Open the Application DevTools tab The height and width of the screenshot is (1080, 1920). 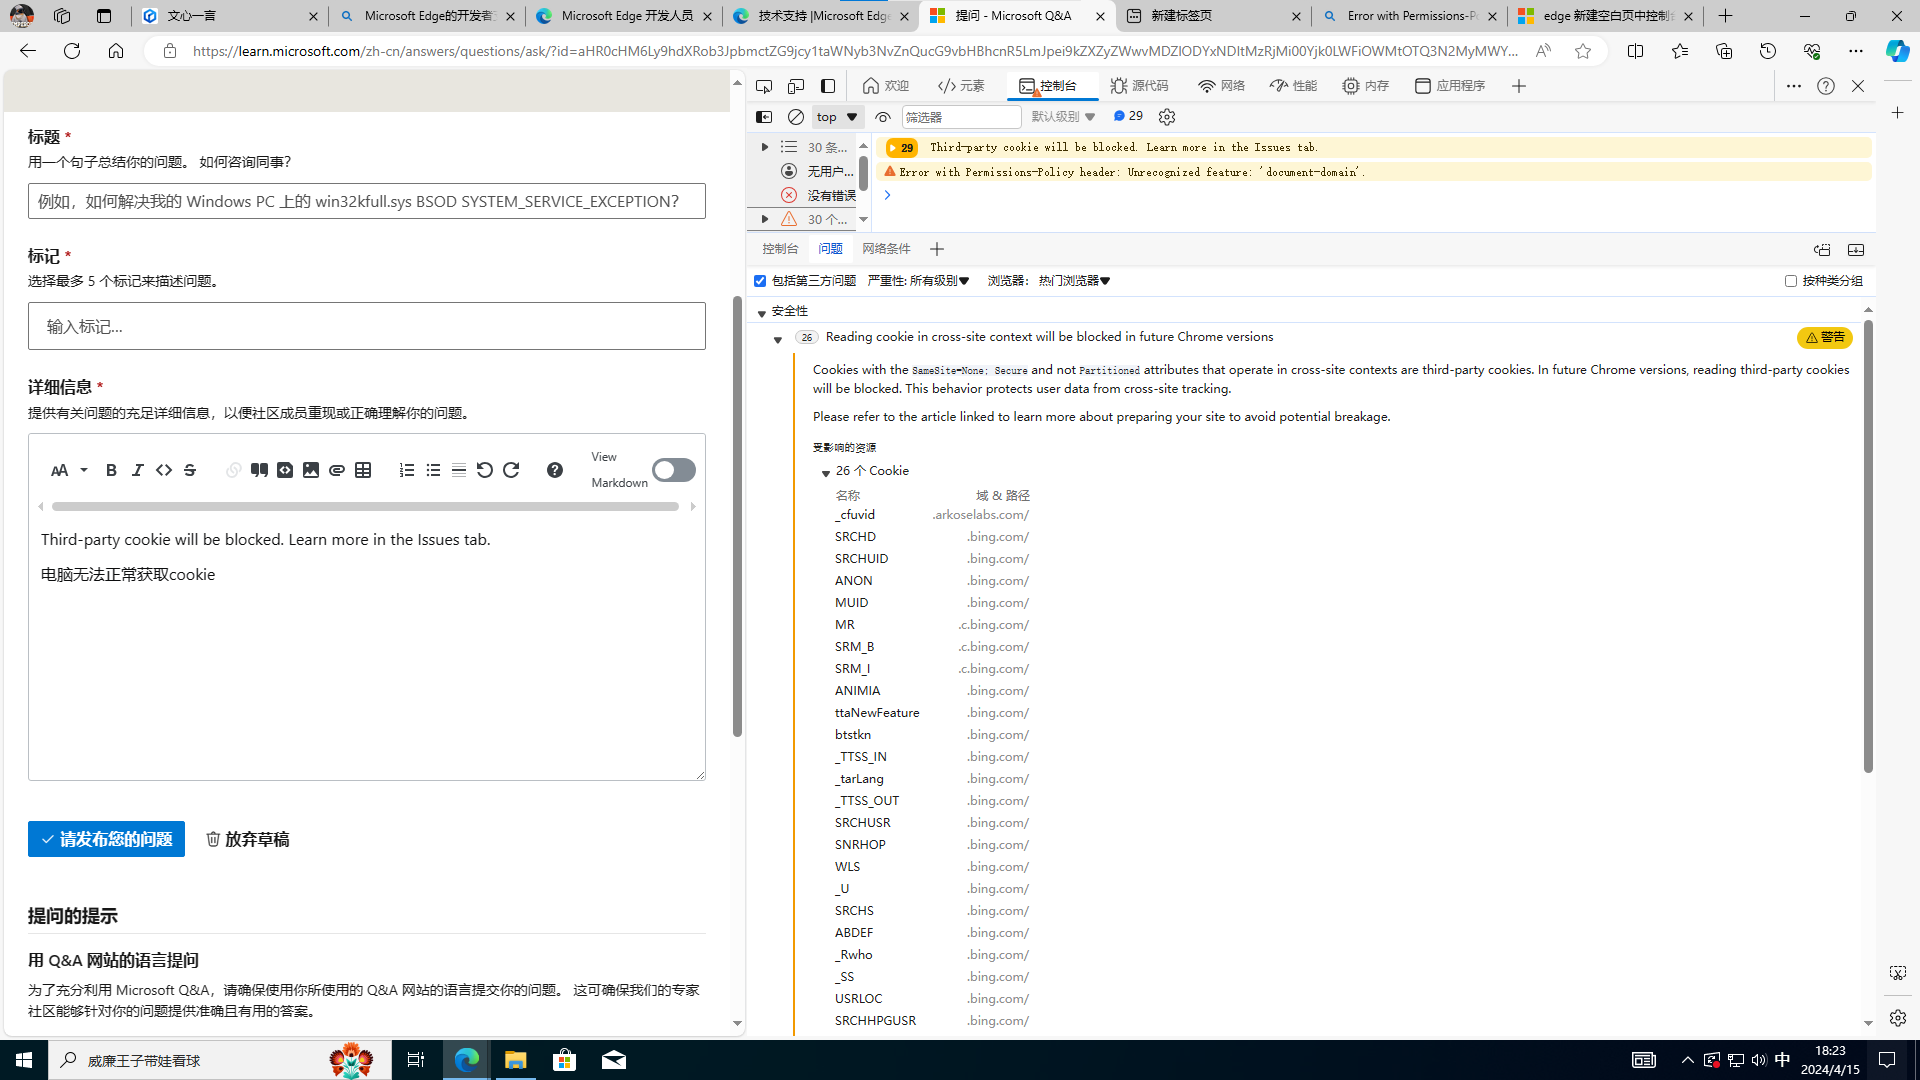[x=1450, y=86]
